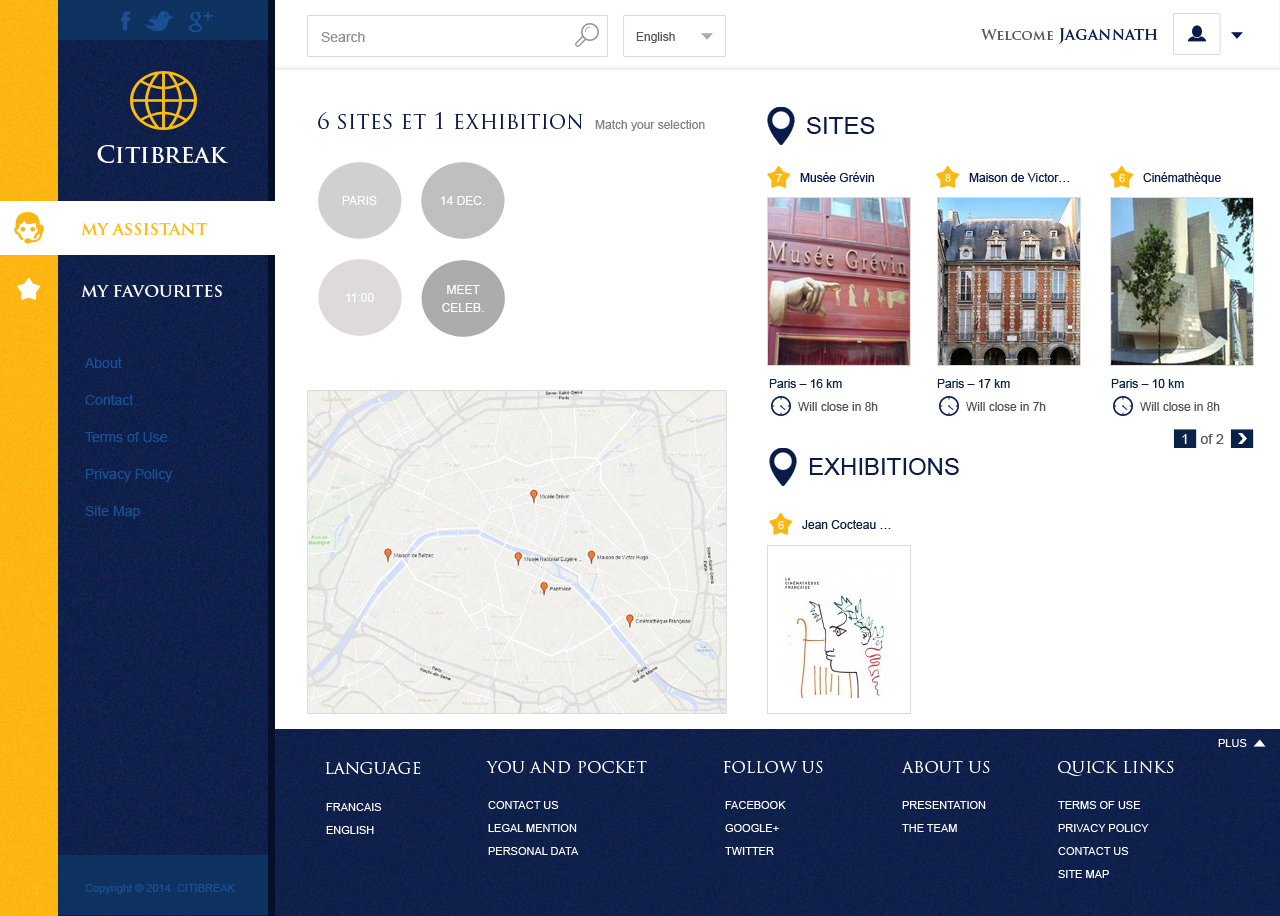Open the sidebar Privacy Policy link
1280x916 pixels.
pyautogui.click(x=128, y=474)
